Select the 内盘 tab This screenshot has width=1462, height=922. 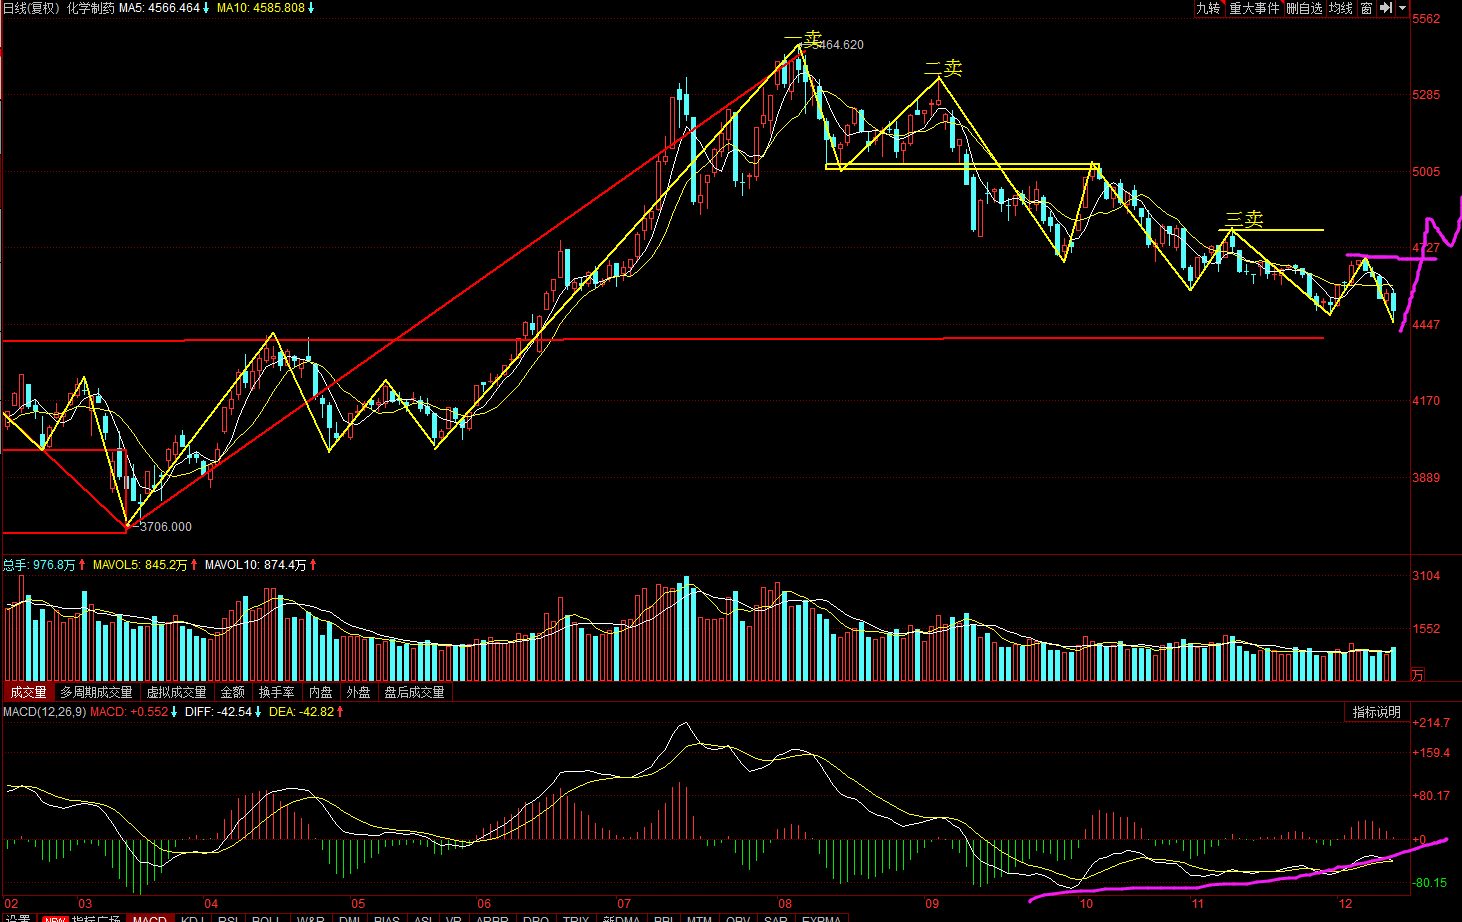click(x=320, y=692)
